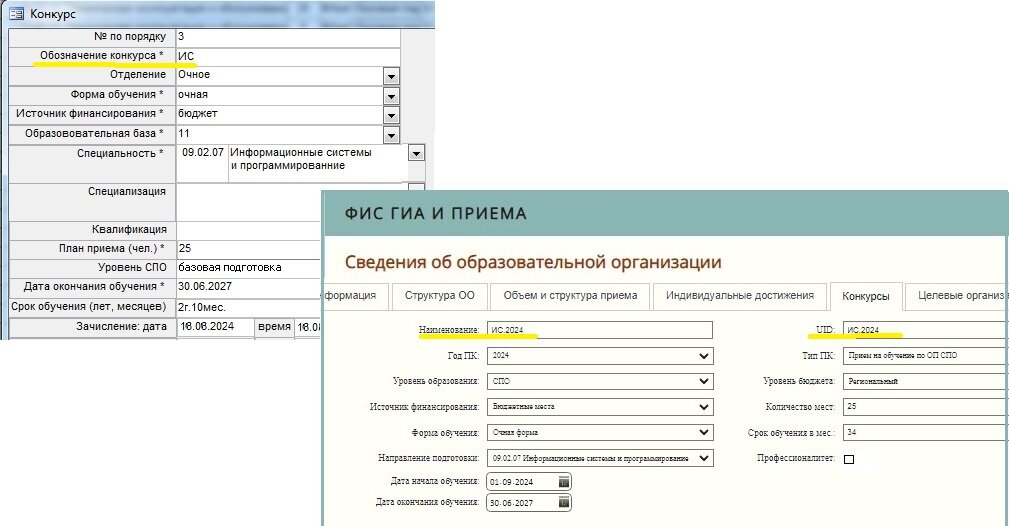
Task: Click the UID field
Action: point(925,330)
